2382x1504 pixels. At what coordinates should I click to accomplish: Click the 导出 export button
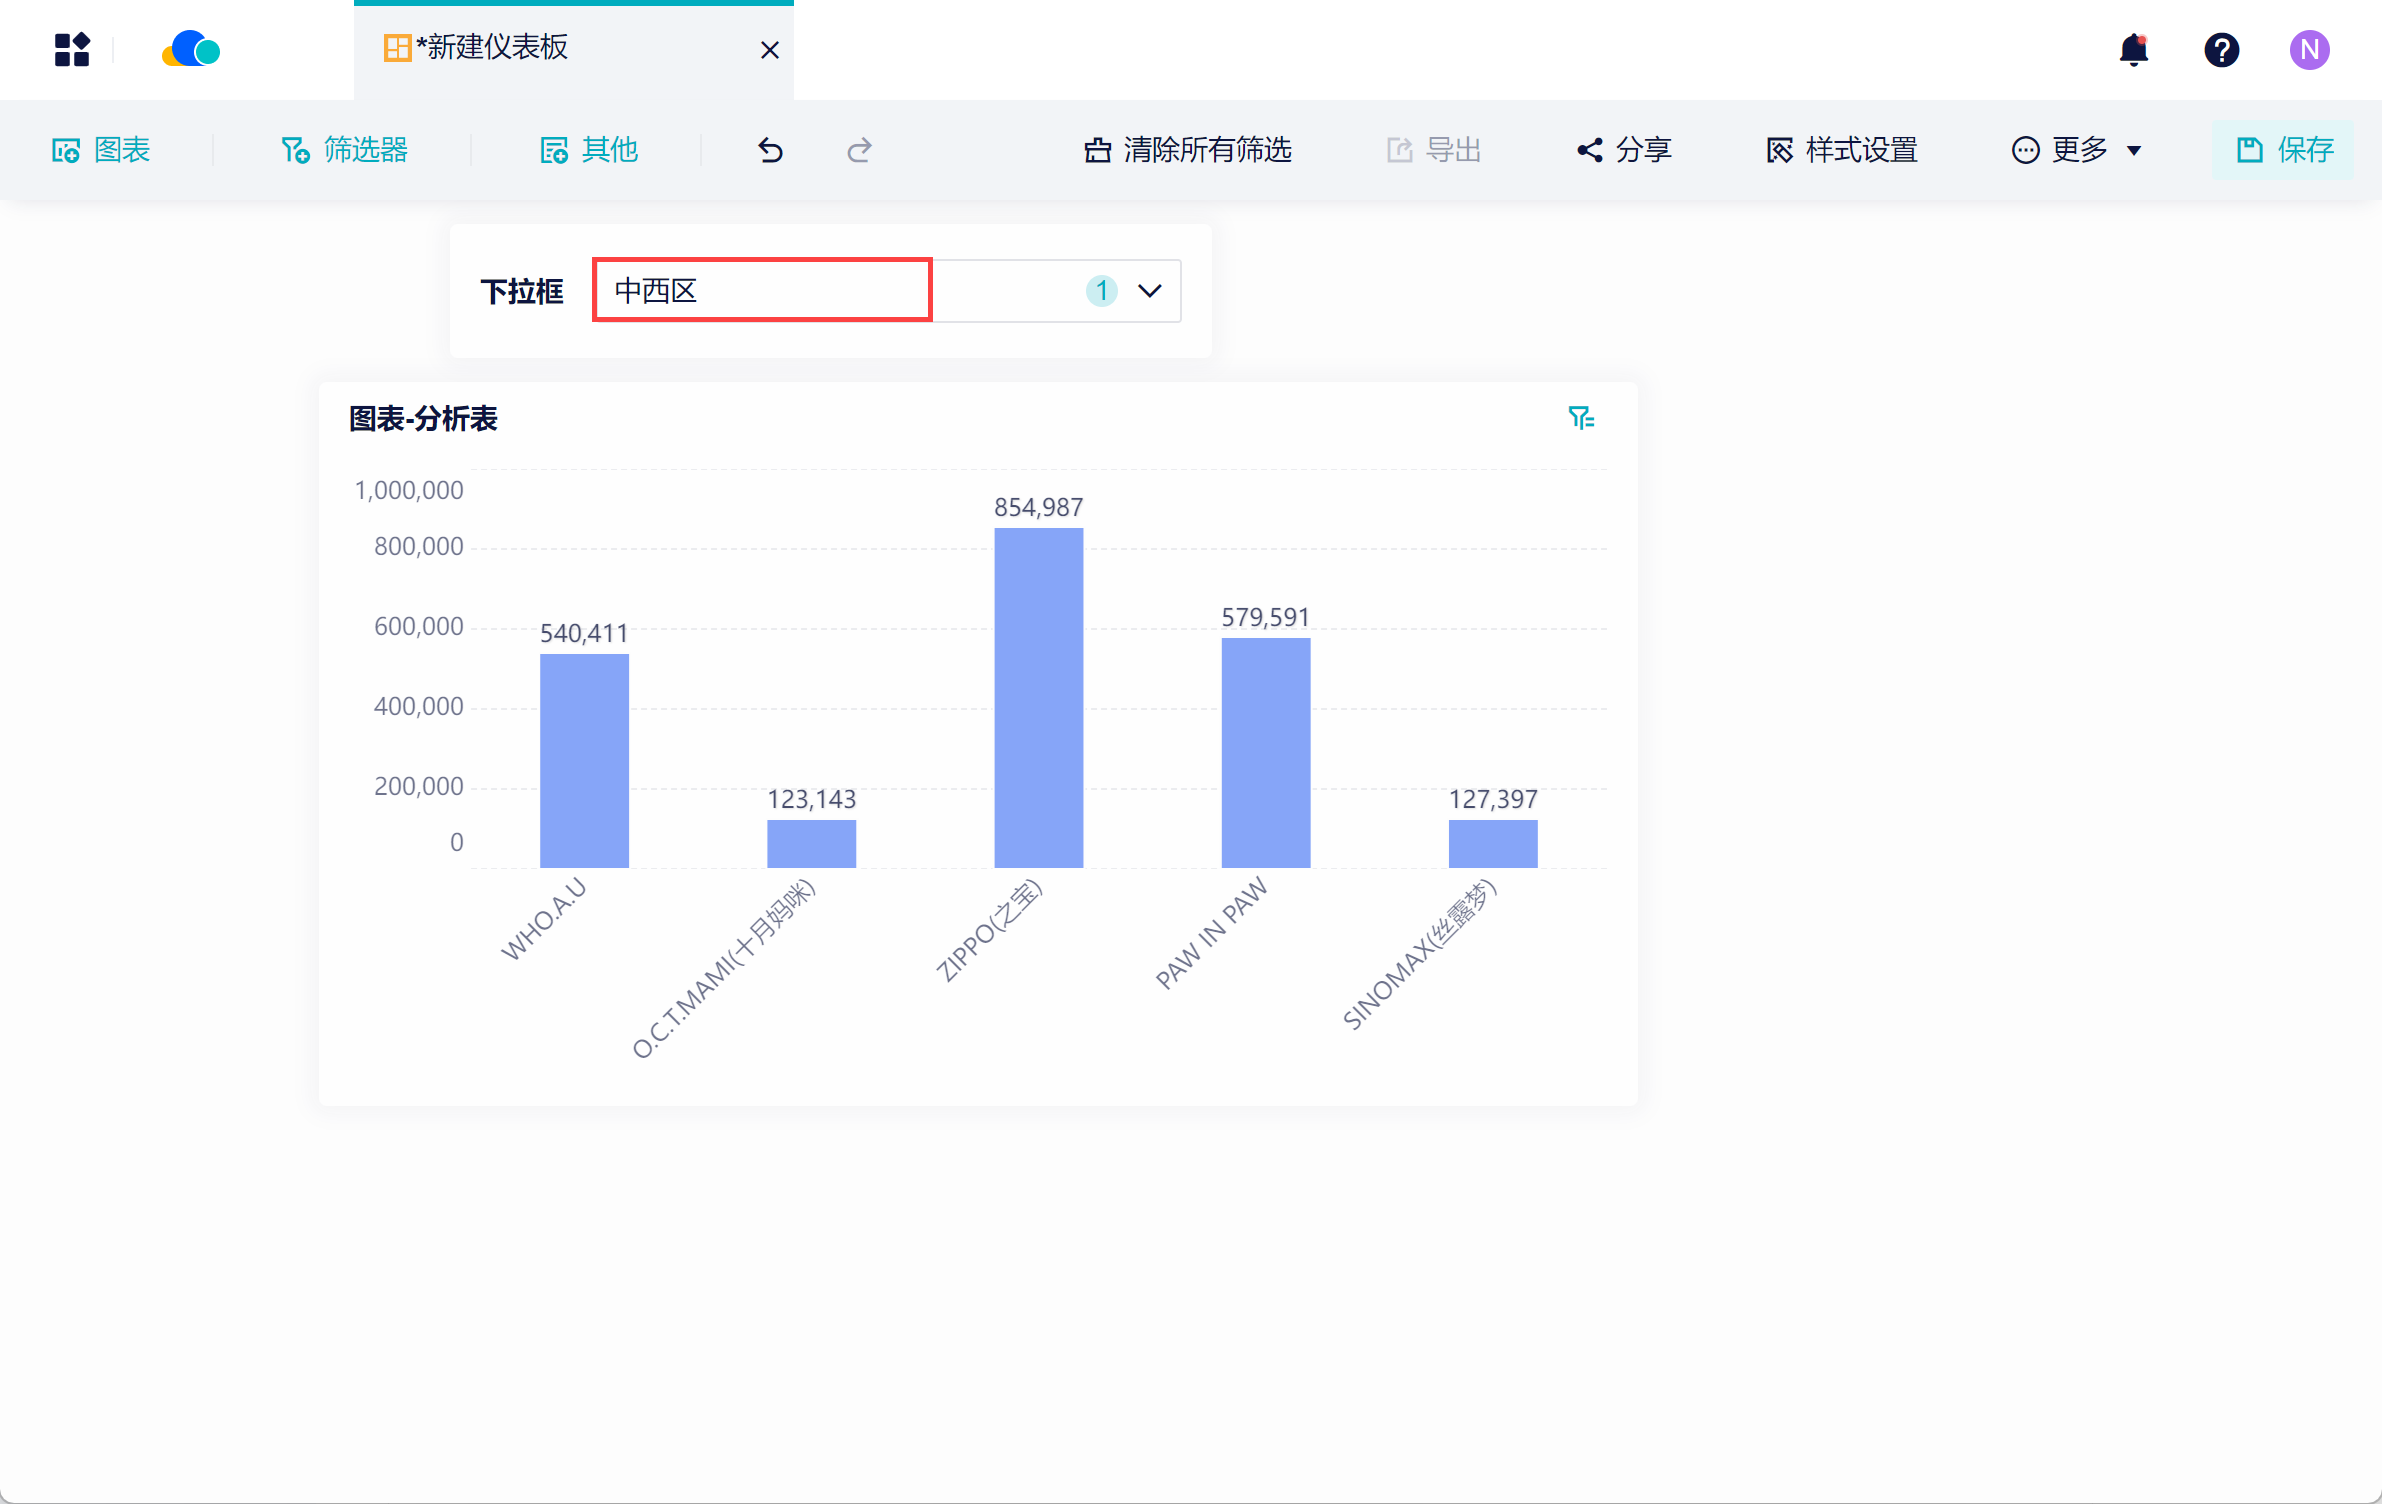tap(1433, 150)
